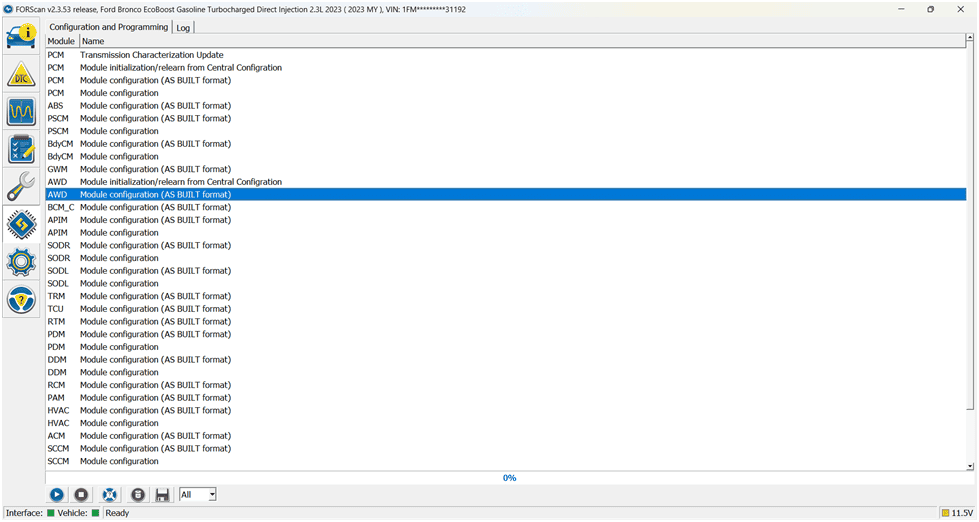Click the green Interface status indicator
Image resolution: width=979 pixels, height=522 pixels.
coord(51,513)
